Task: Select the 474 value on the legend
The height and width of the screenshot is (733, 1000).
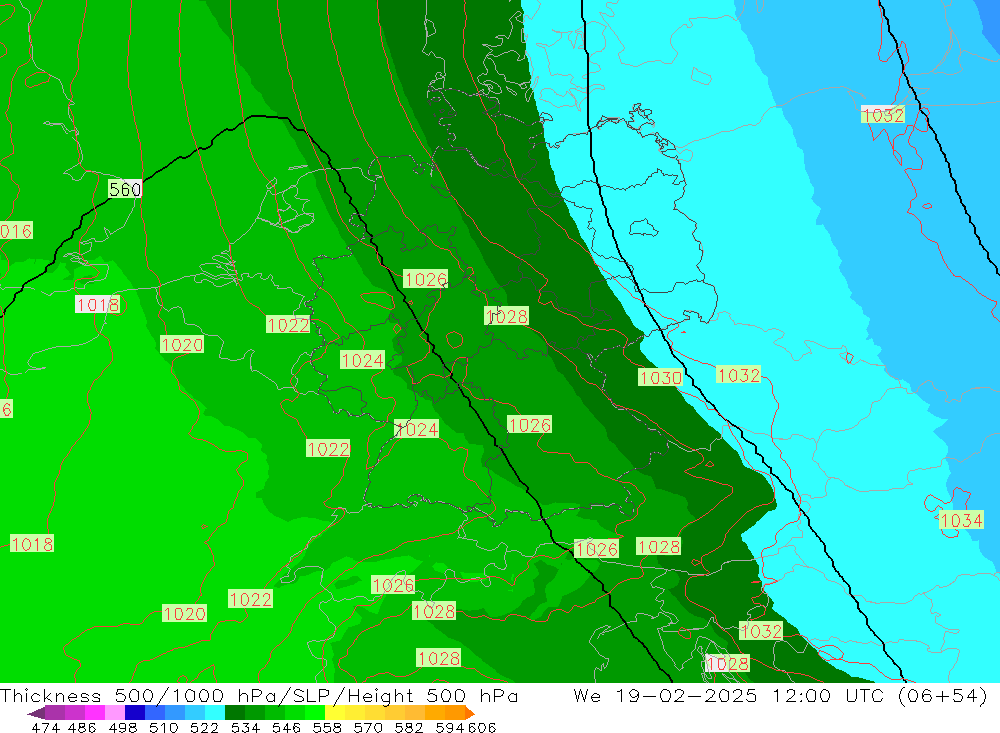Action: (45, 727)
